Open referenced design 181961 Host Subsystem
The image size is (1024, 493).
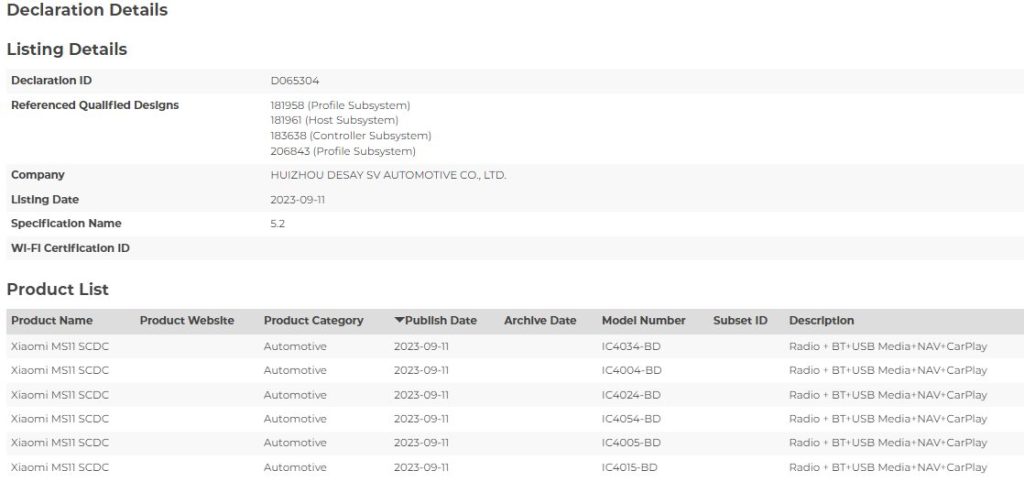click(x=334, y=120)
